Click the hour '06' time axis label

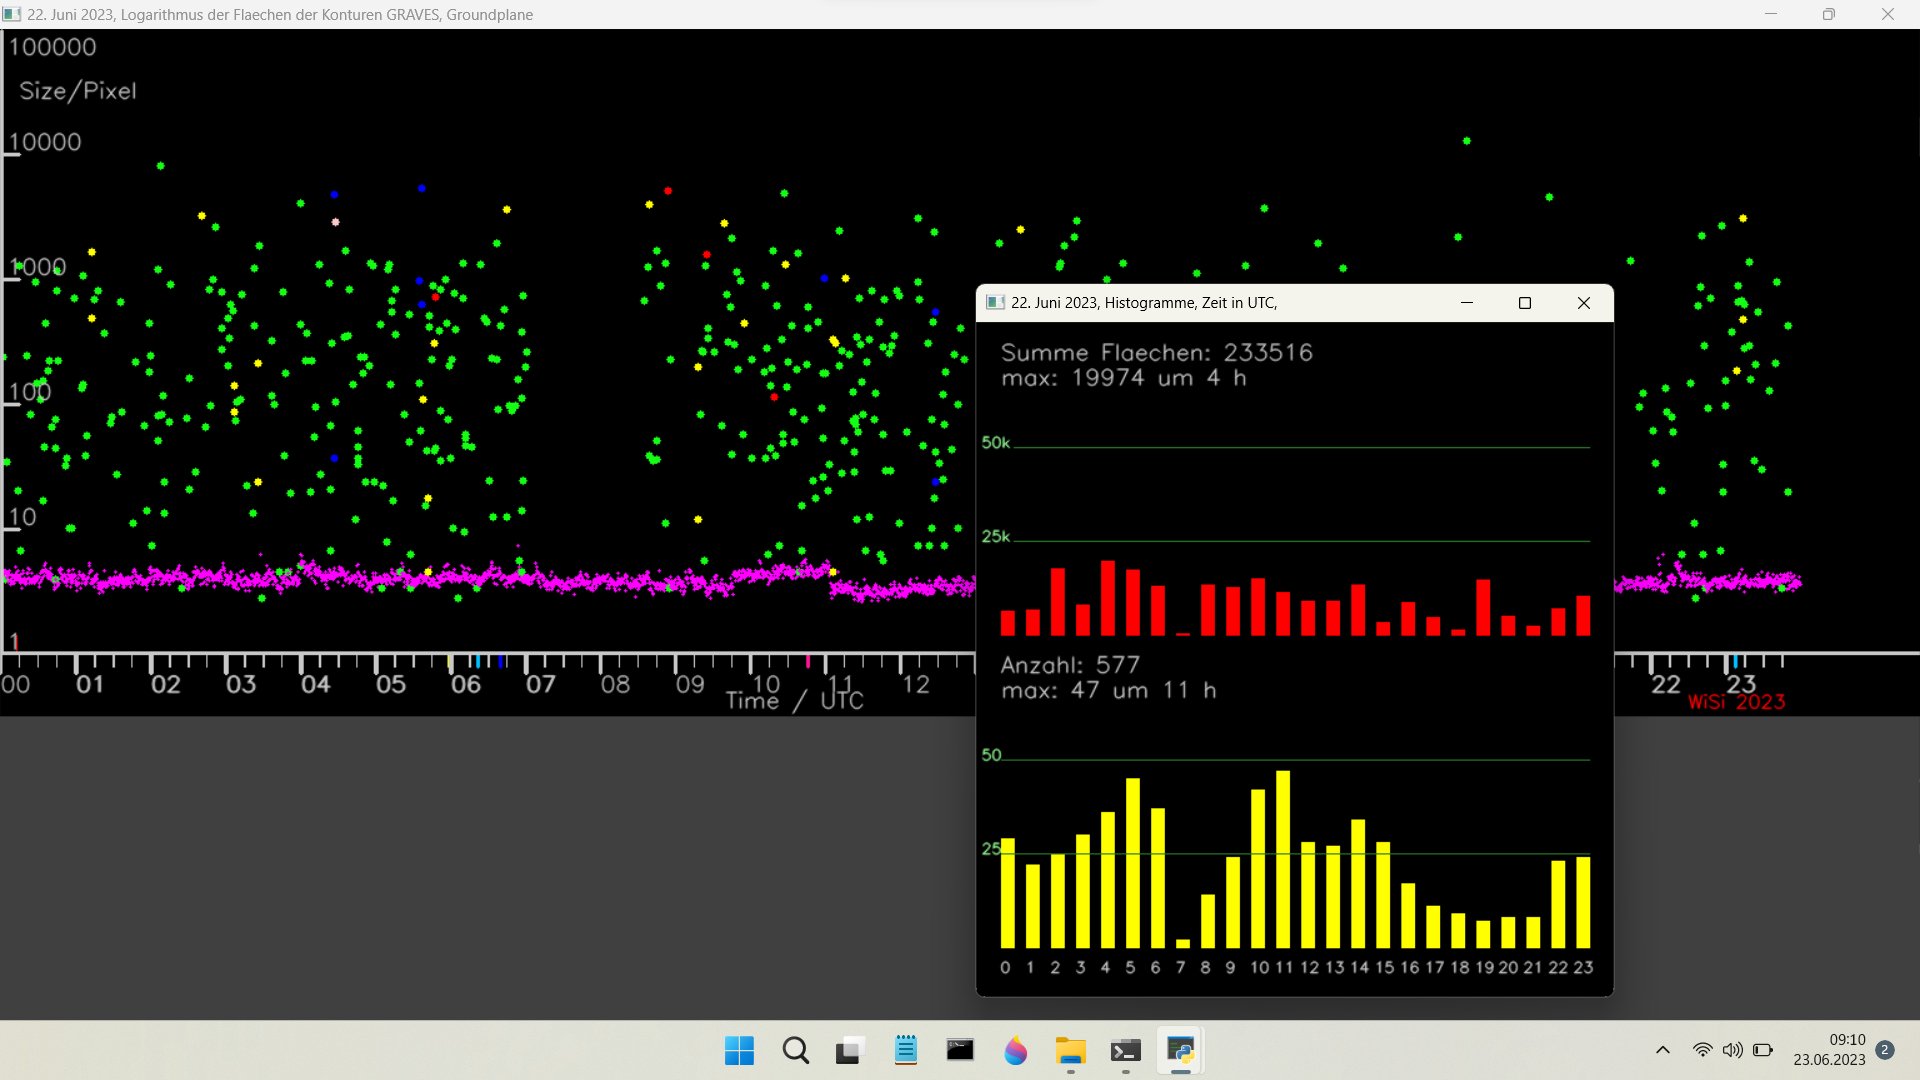[x=466, y=685]
